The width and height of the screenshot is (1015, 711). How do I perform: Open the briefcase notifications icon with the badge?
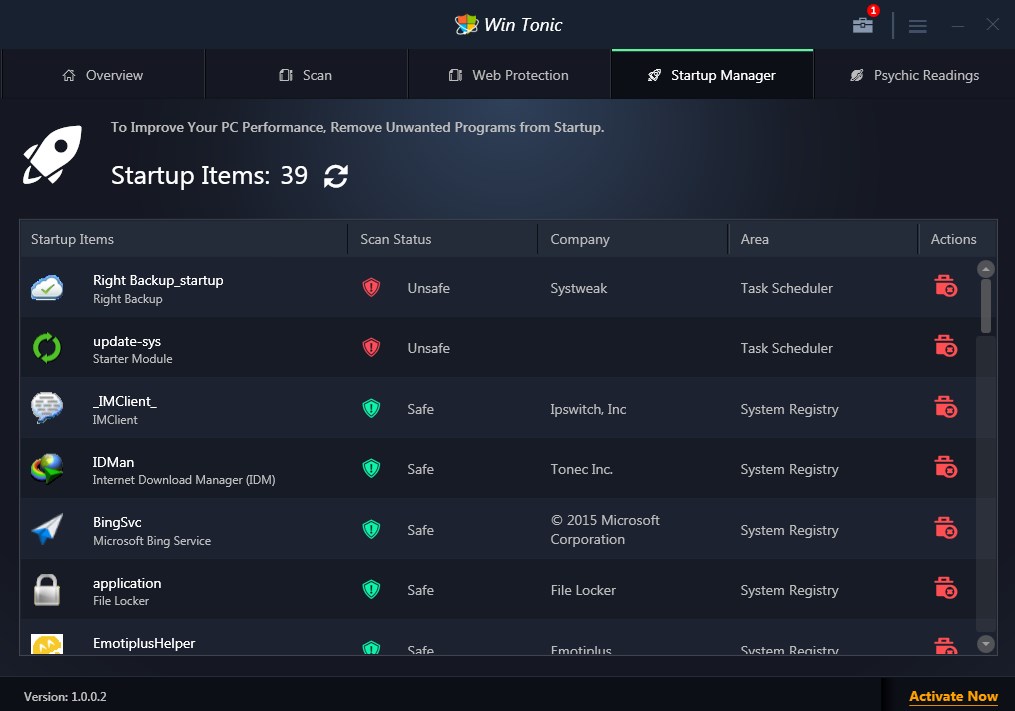tap(862, 25)
